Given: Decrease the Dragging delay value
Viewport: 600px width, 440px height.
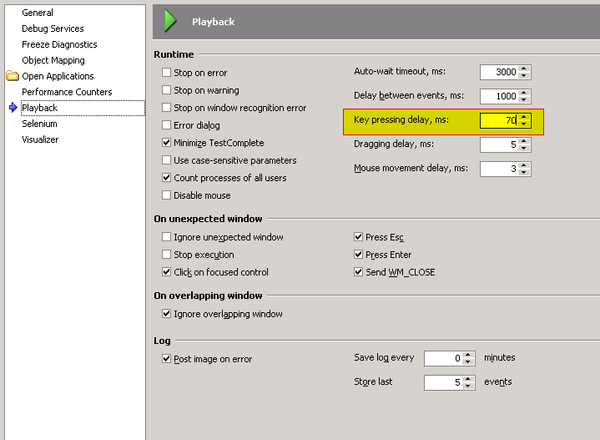Looking at the screenshot, I should click(524, 149).
